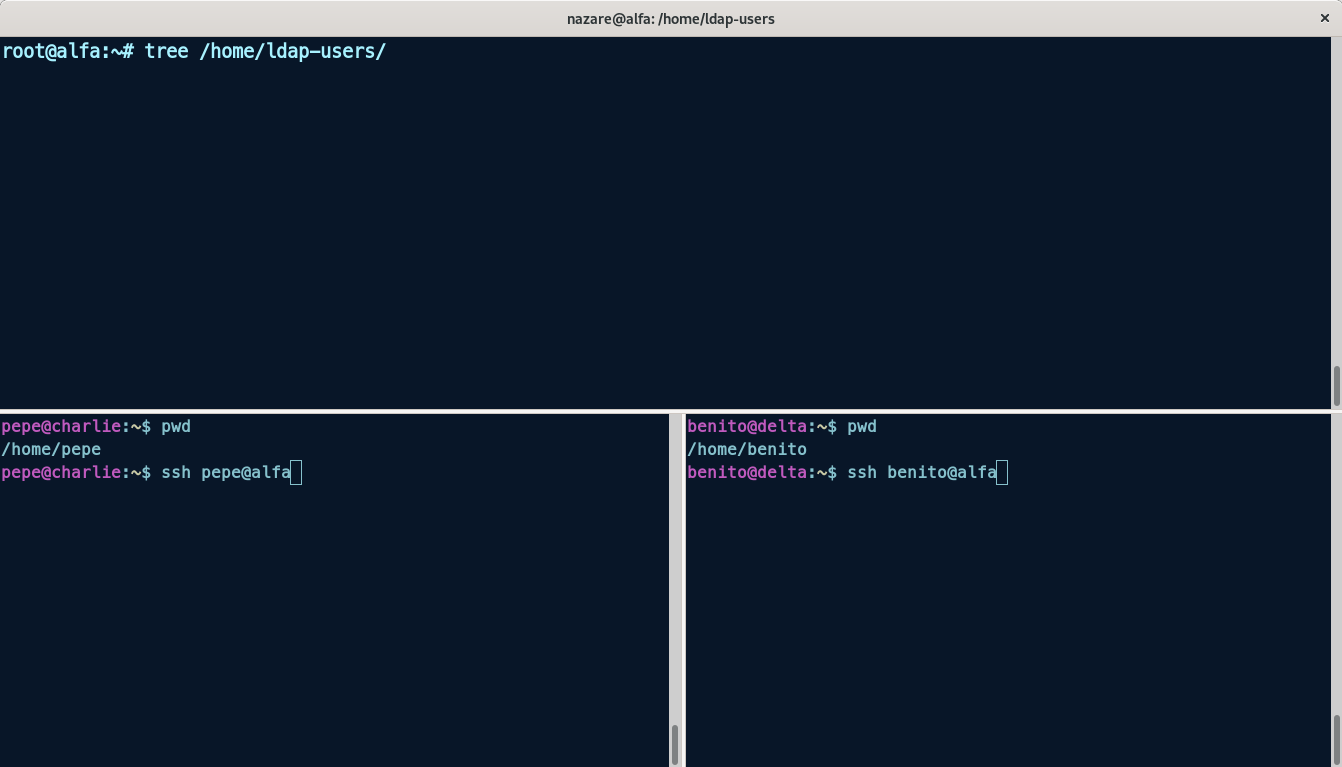Click the window title 'nazare@alfa: /home/ldap-users'
The width and height of the screenshot is (1342, 767).
(x=670, y=18)
